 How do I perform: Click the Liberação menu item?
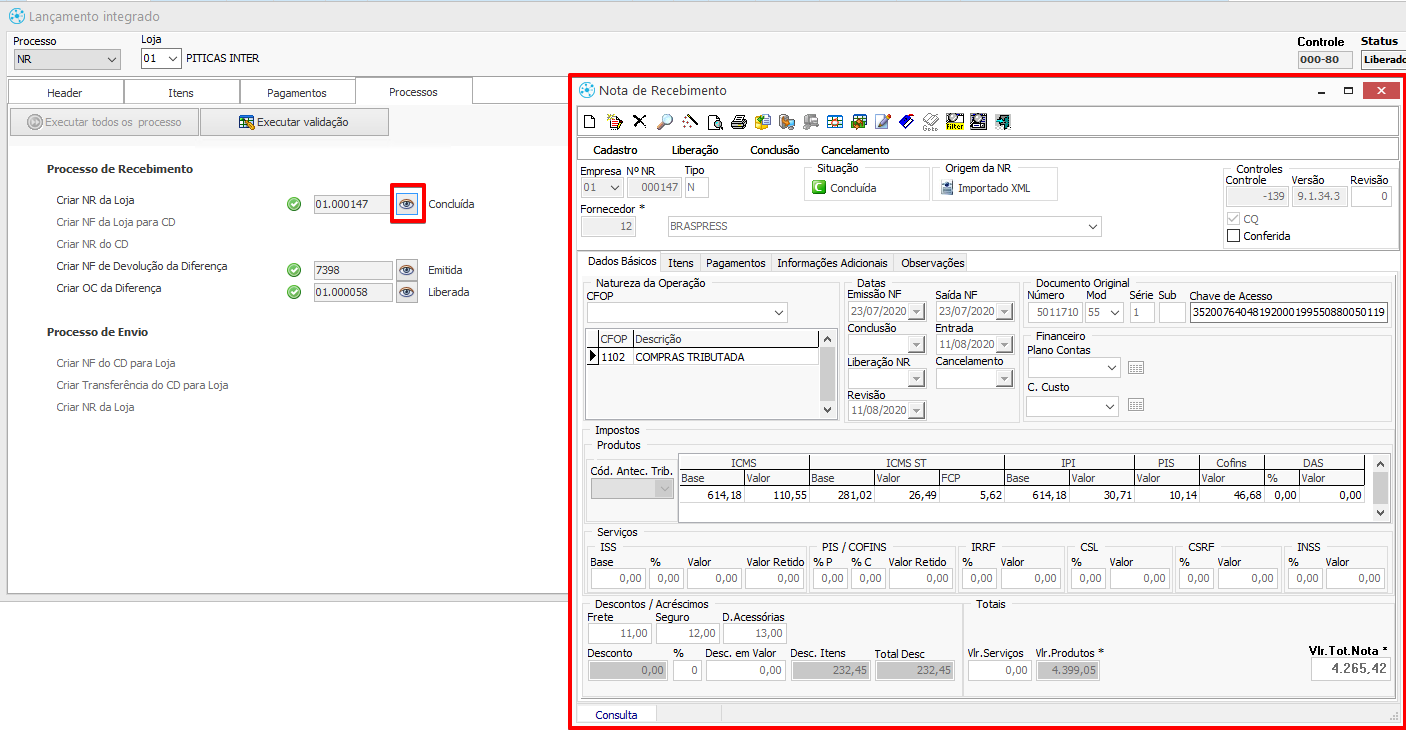coord(694,150)
